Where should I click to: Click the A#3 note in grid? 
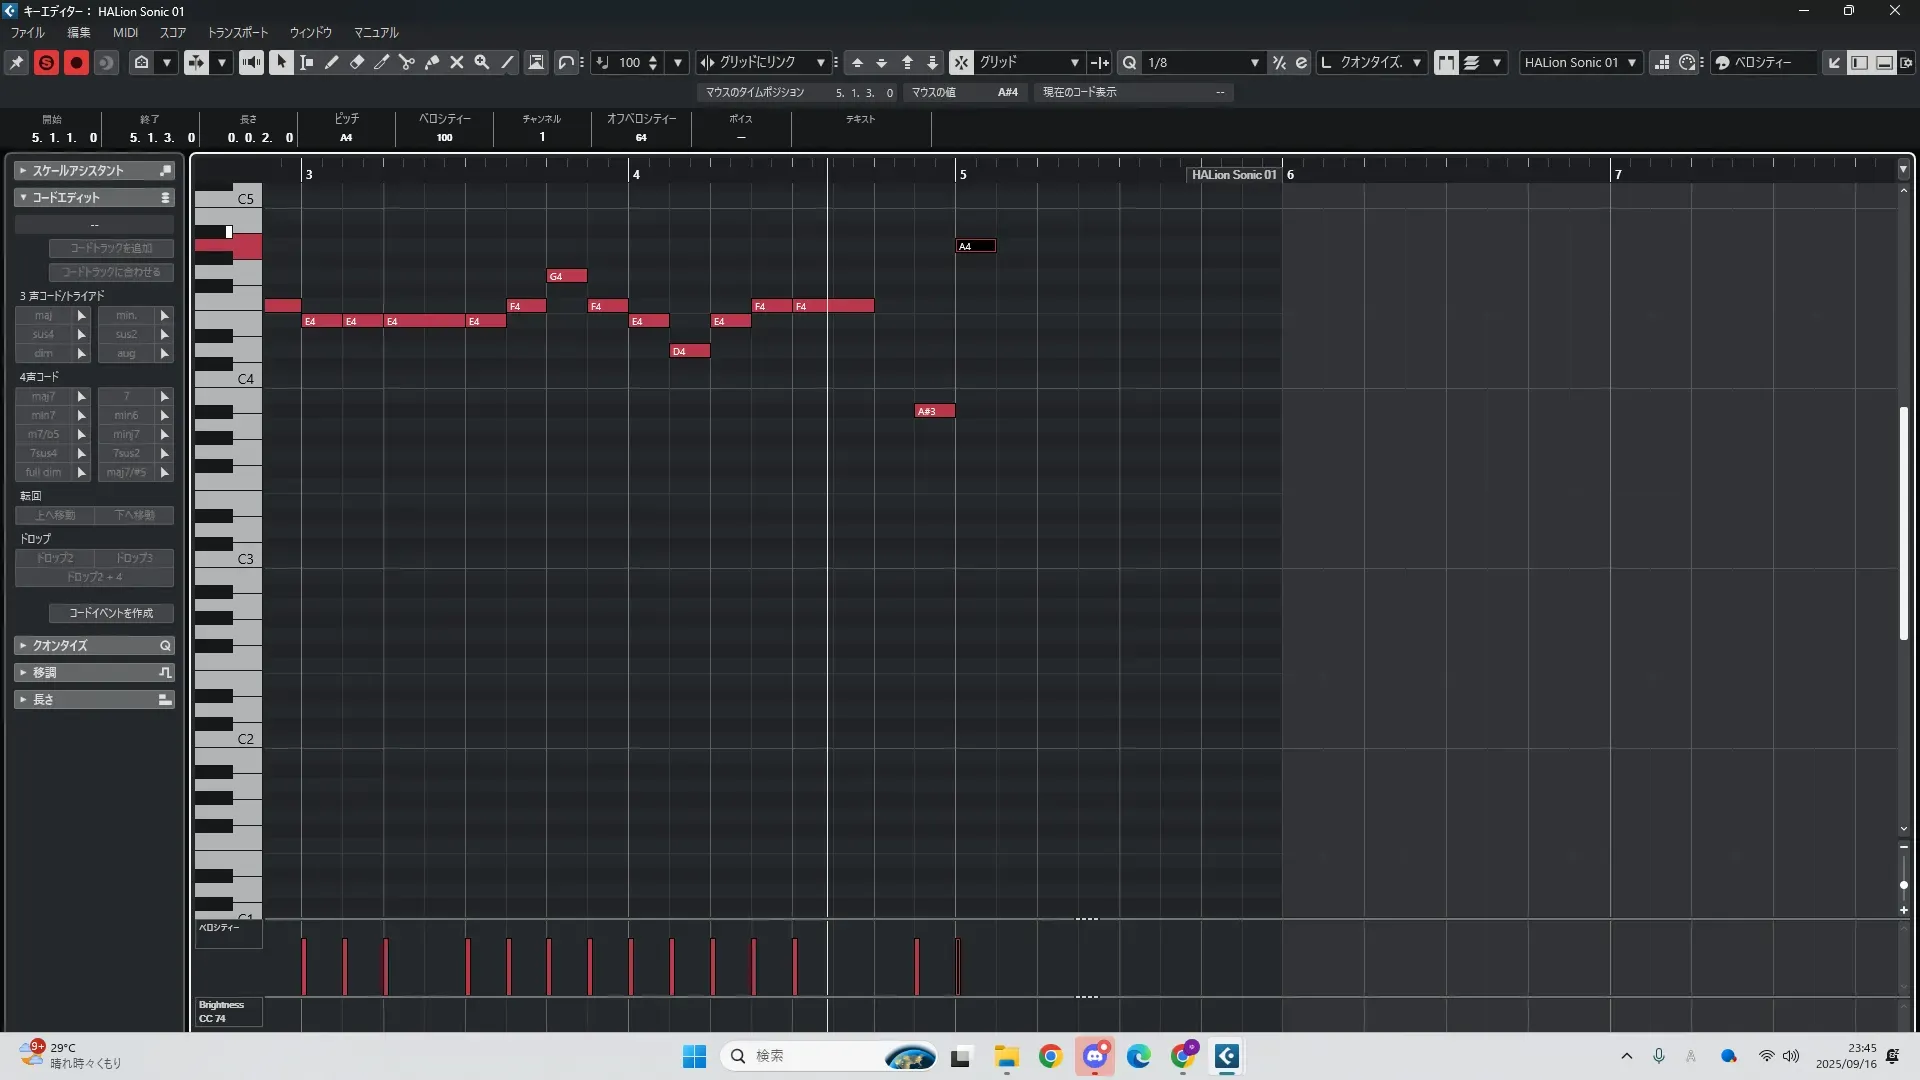[935, 411]
